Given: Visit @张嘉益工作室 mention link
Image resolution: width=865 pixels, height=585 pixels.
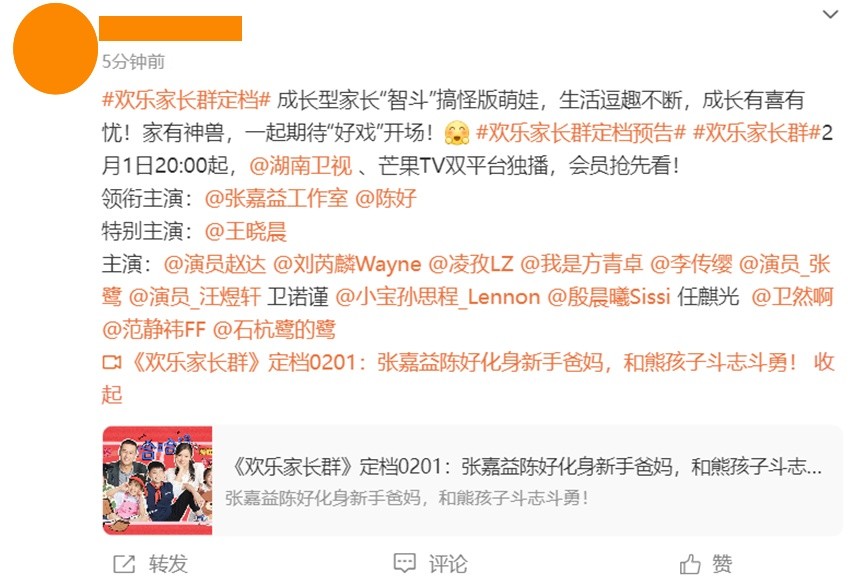Looking at the screenshot, I should click(276, 198).
